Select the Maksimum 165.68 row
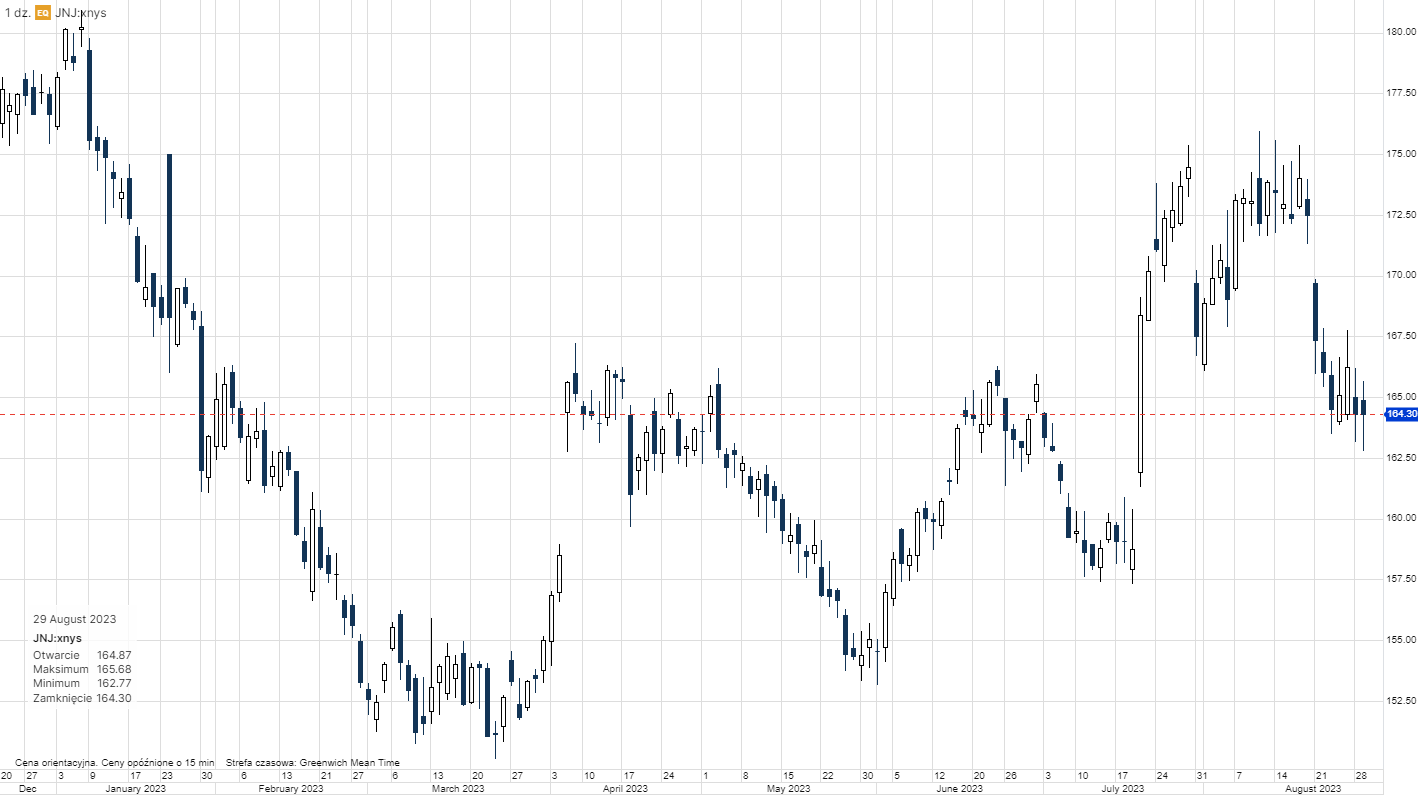The width and height of the screenshot is (1422, 796). [82, 669]
